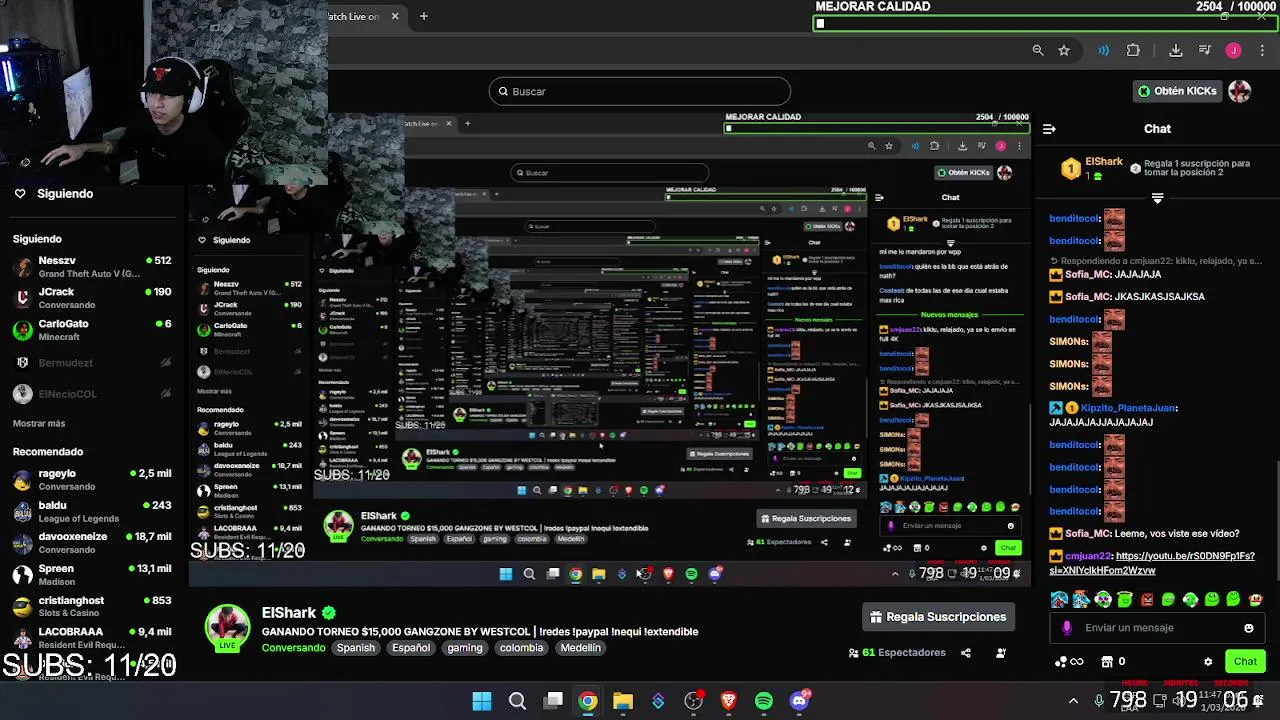Open the Windows Start menu on the bottom taskbar
The height and width of the screenshot is (720, 1280).
click(x=482, y=701)
